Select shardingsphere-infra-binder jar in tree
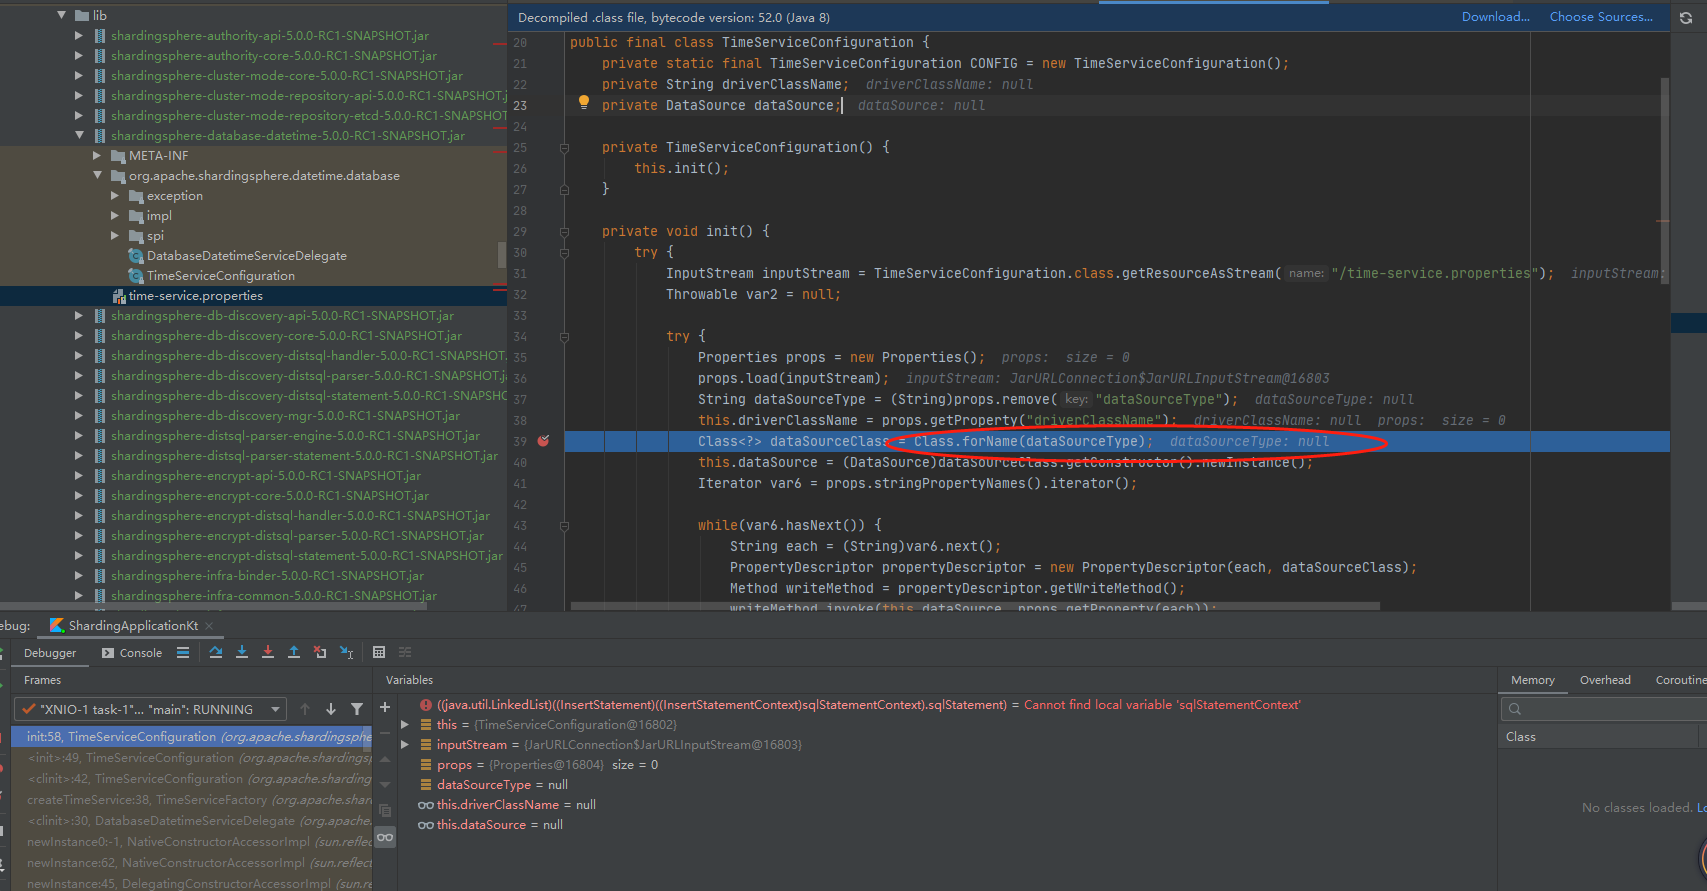The height and width of the screenshot is (891, 1707). click(x=267, y=575)
